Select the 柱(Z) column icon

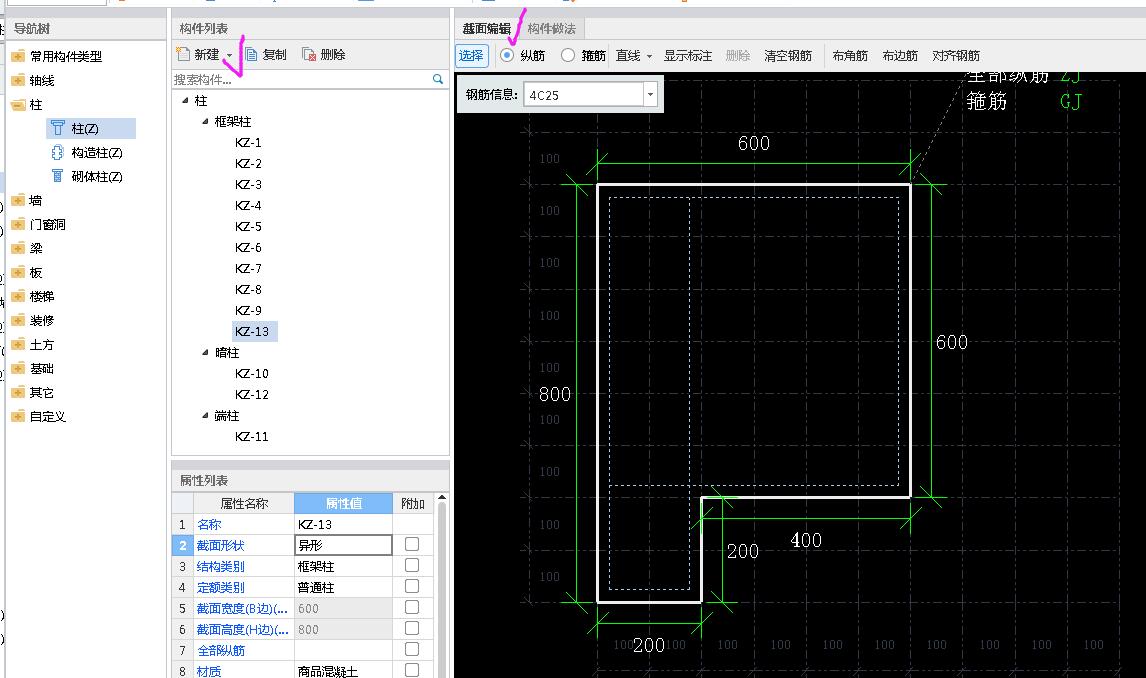coord(58,129)
